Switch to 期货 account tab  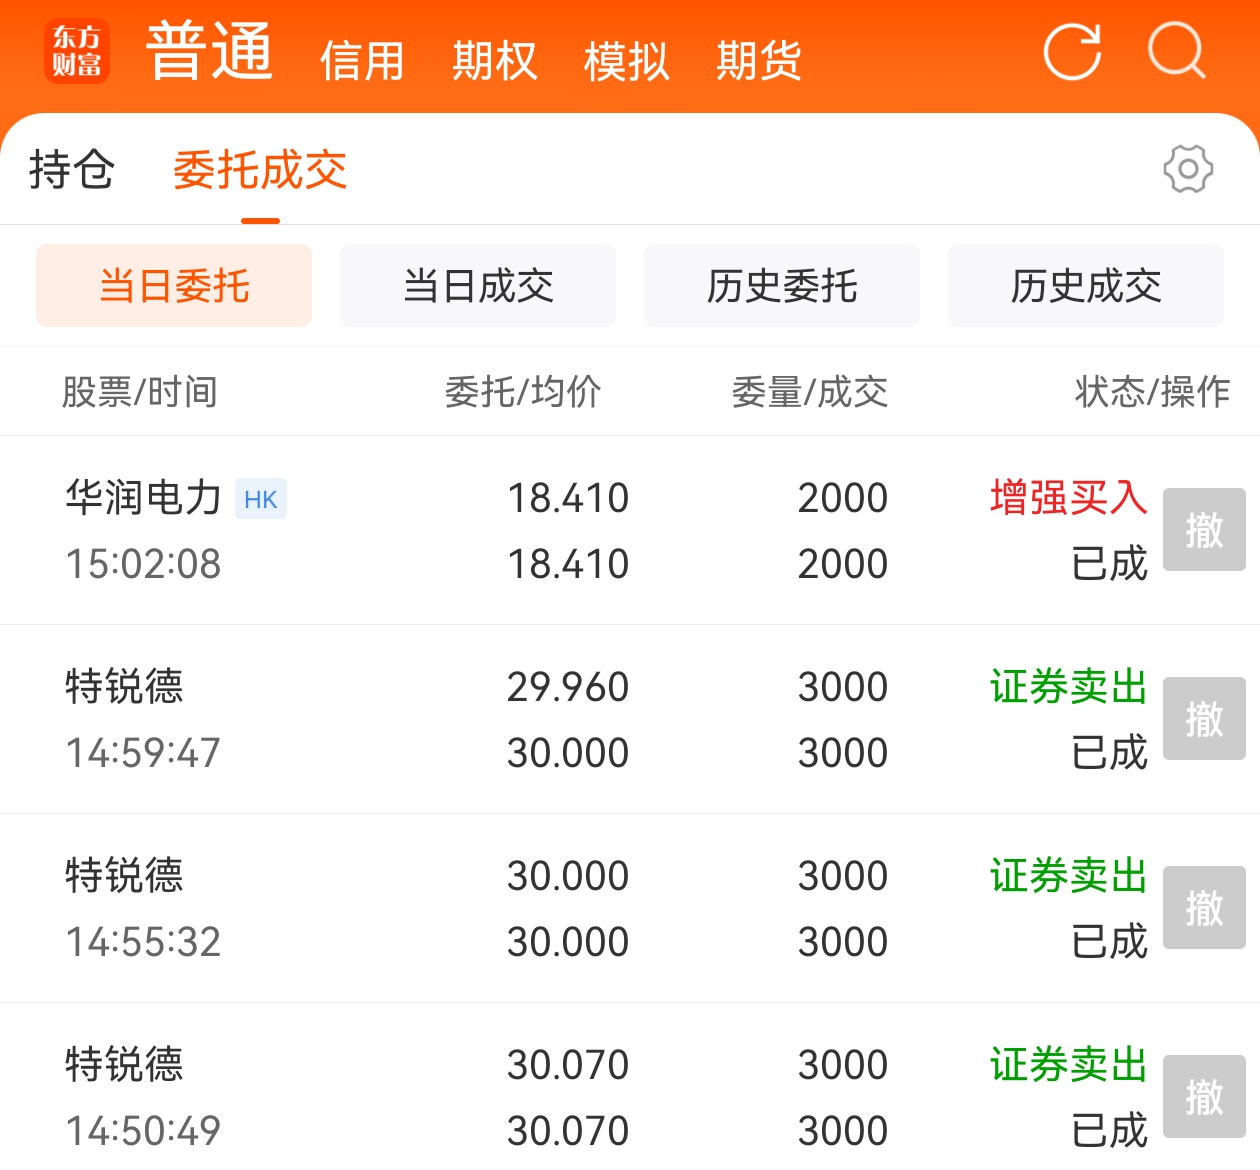coord(758,61)
